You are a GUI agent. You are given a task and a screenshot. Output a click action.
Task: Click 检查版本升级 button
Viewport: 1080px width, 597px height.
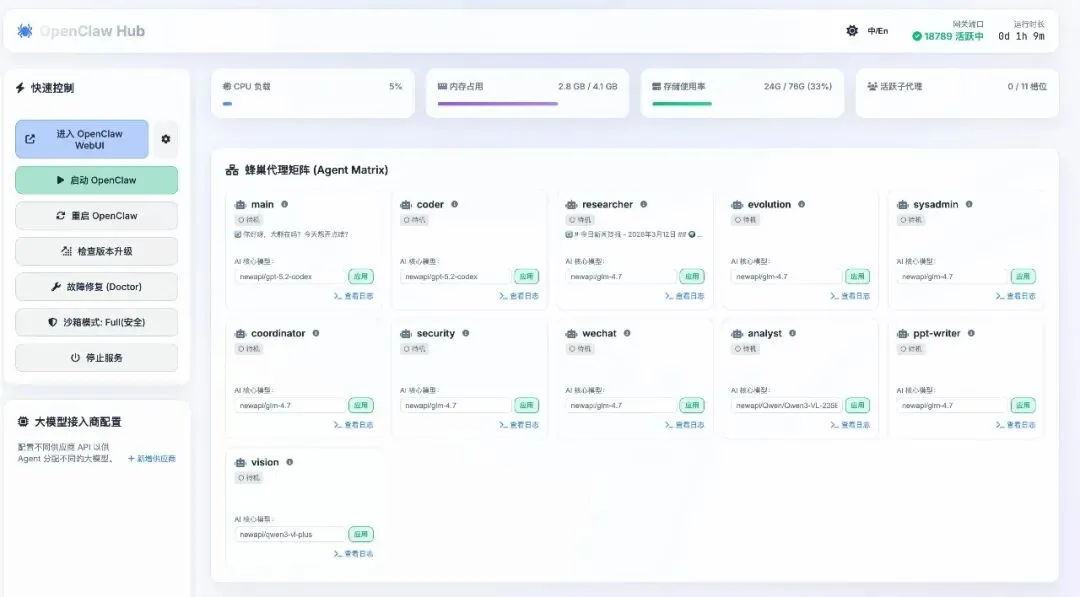click(x=96, y=251)
